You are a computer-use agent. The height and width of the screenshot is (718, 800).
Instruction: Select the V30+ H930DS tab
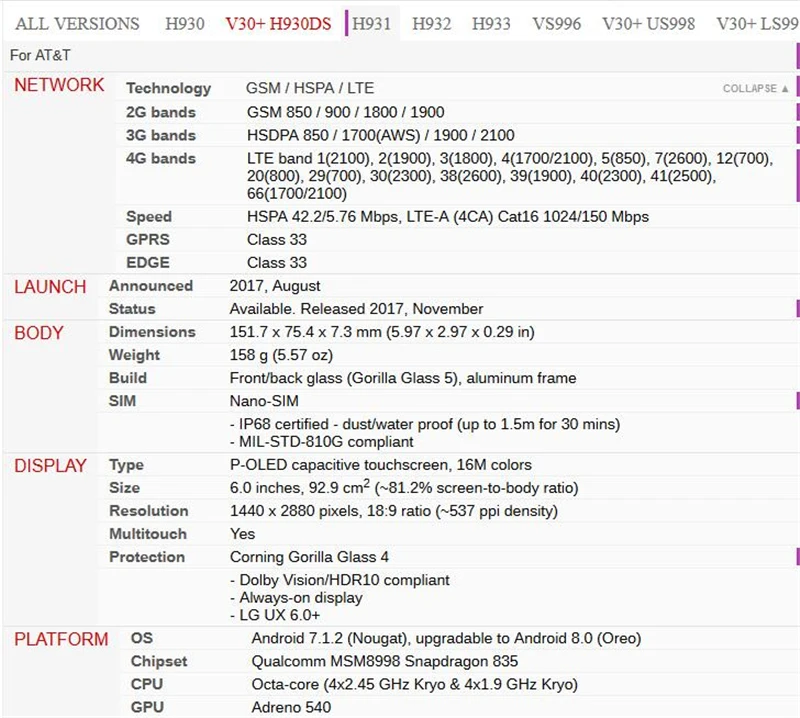click(x=279, y=23)
